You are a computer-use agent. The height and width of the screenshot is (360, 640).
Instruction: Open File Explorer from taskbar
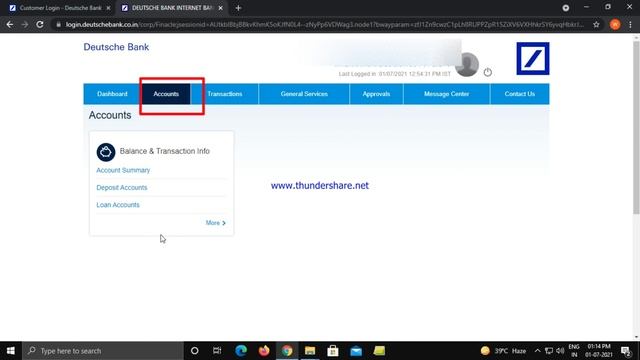tap(310, 351)
